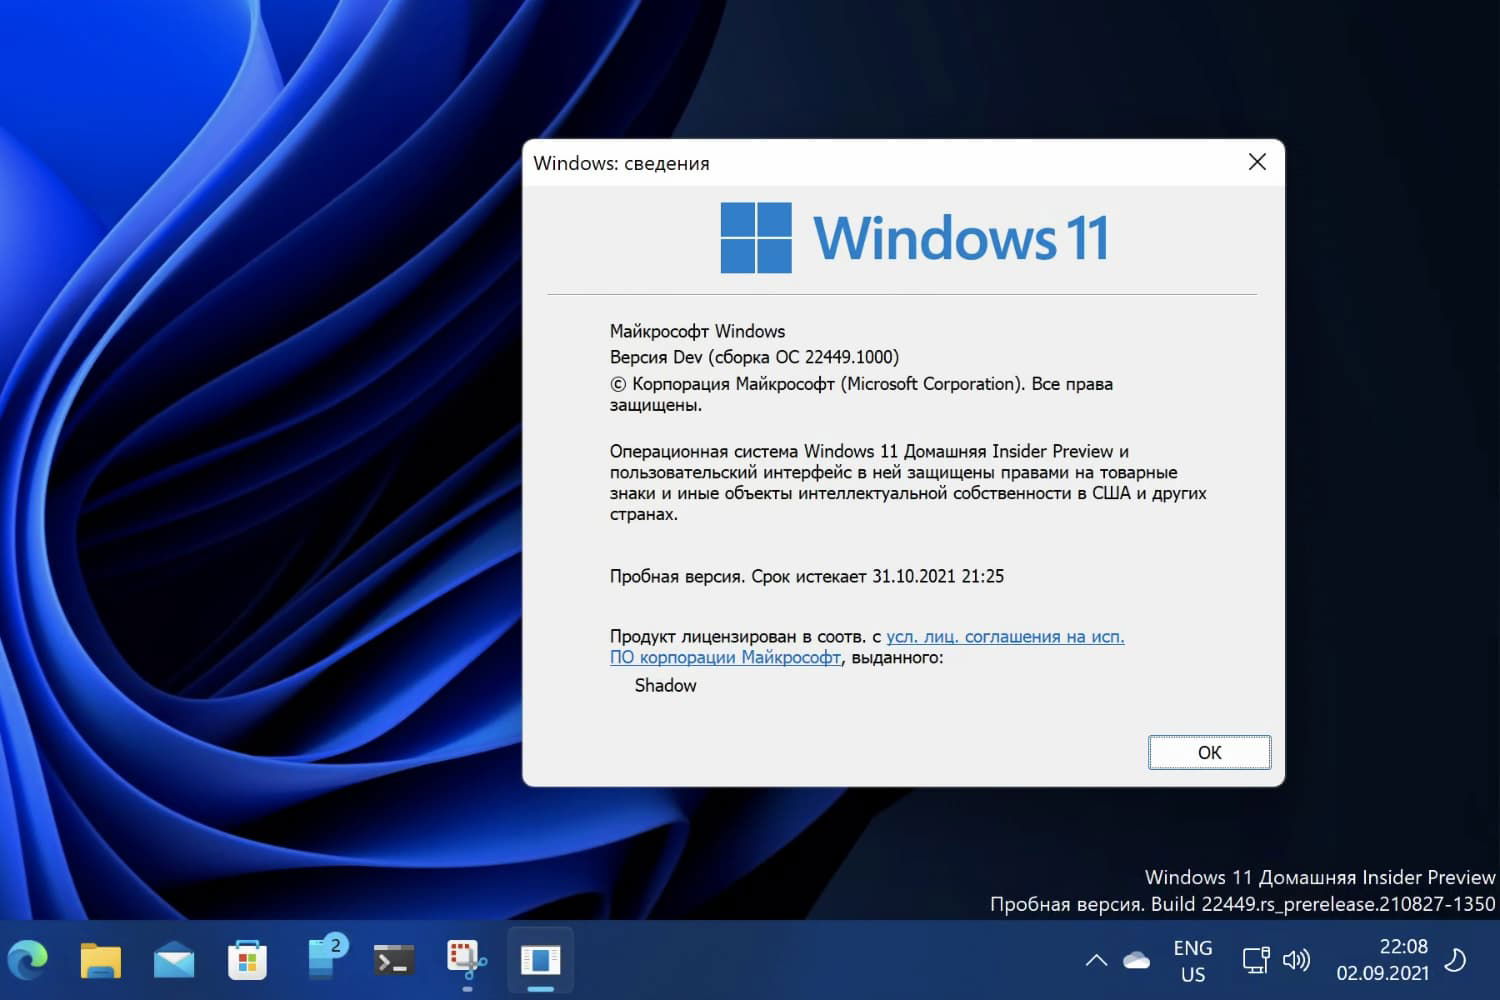Select the active winver window taskbar icon
The image size is (1500, 1000).
click(x=540, y=960)
